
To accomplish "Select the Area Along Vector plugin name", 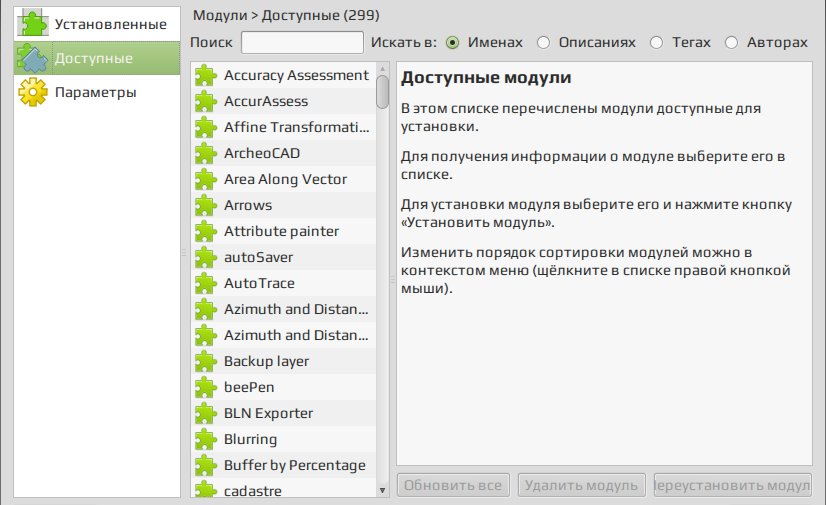I will click(x=286, y=179).
